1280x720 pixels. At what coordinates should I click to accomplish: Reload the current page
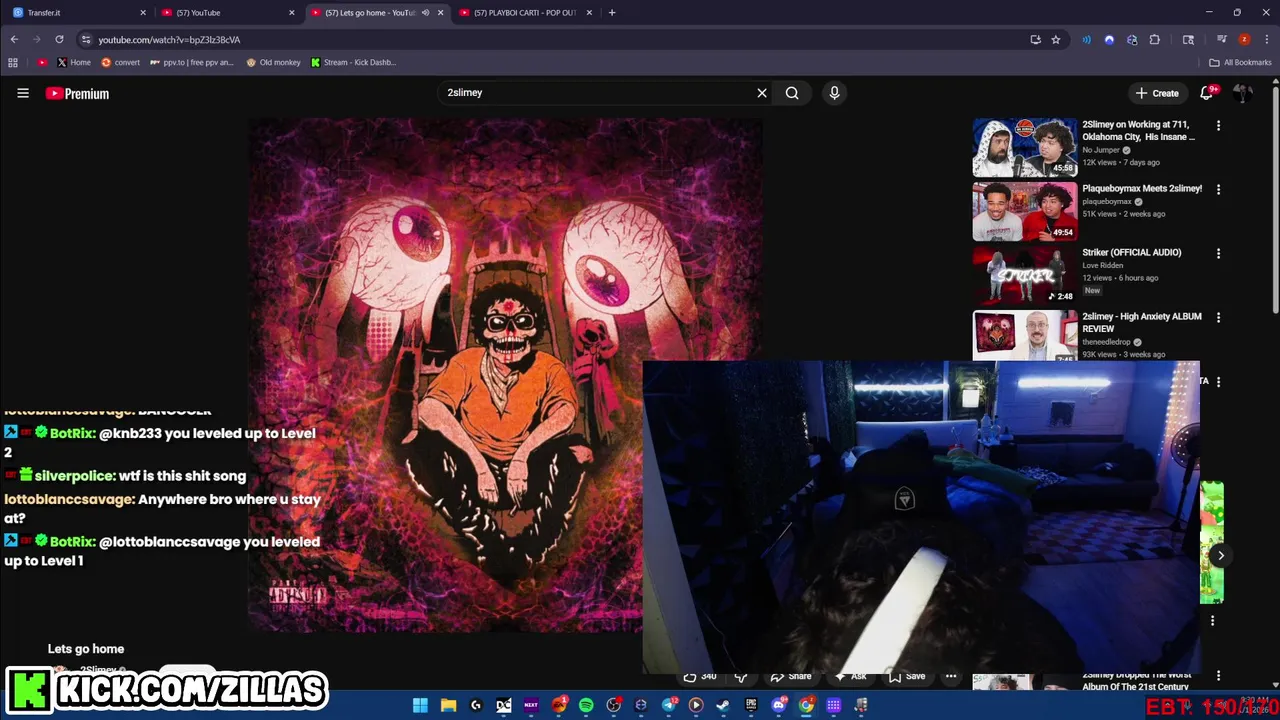[x=59, y=39]
